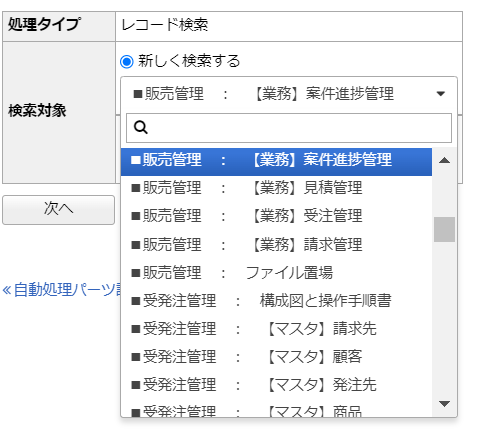Select the 新しく検索する radio button
This screenshot has width=483, height=430.
(x=127, y=62)
